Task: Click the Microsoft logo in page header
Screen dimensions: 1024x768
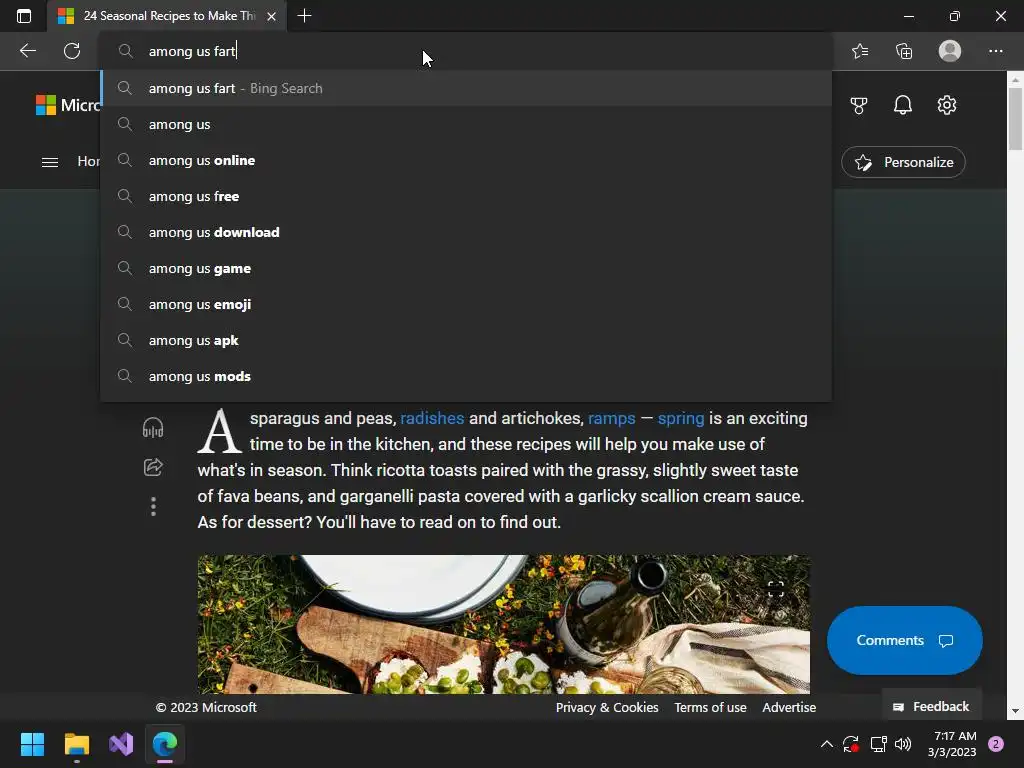Action: pos(68,104)
